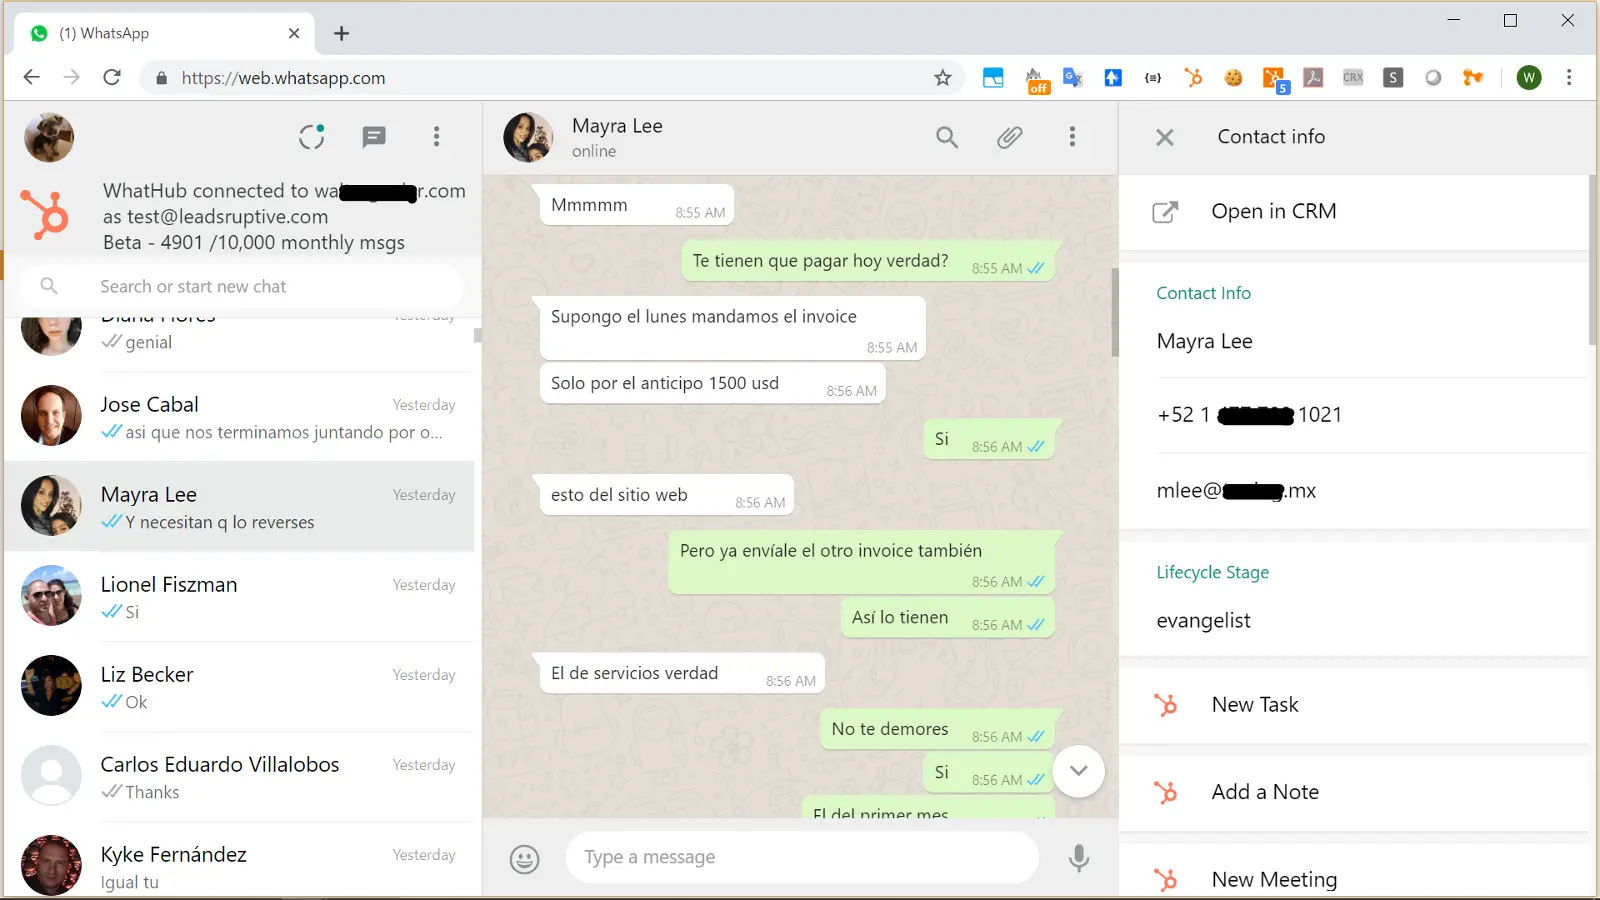This screenshot has width=1600, height=900.
Task: Open the Chrome browser menu
Action: pyautogui.click(x=1569, y=77)
